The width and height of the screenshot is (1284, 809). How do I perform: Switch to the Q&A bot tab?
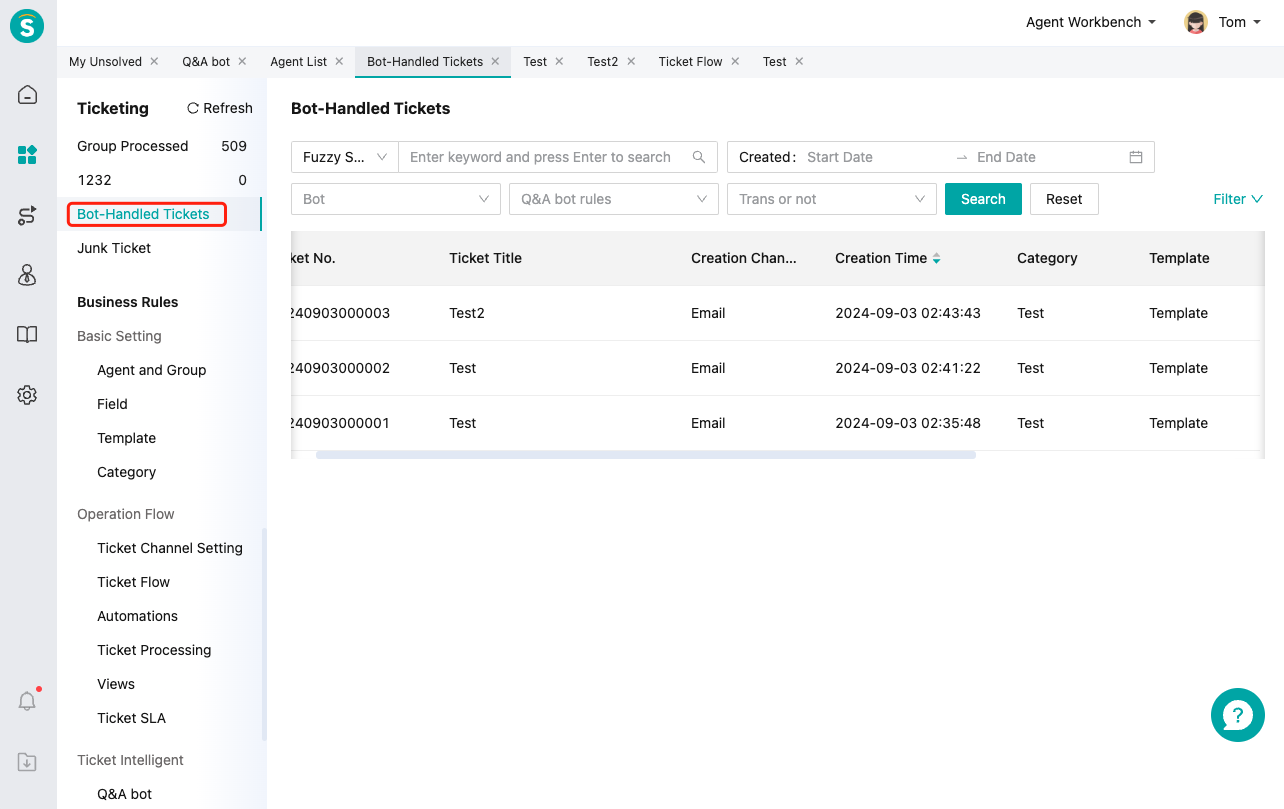click(x=206, y=61)
